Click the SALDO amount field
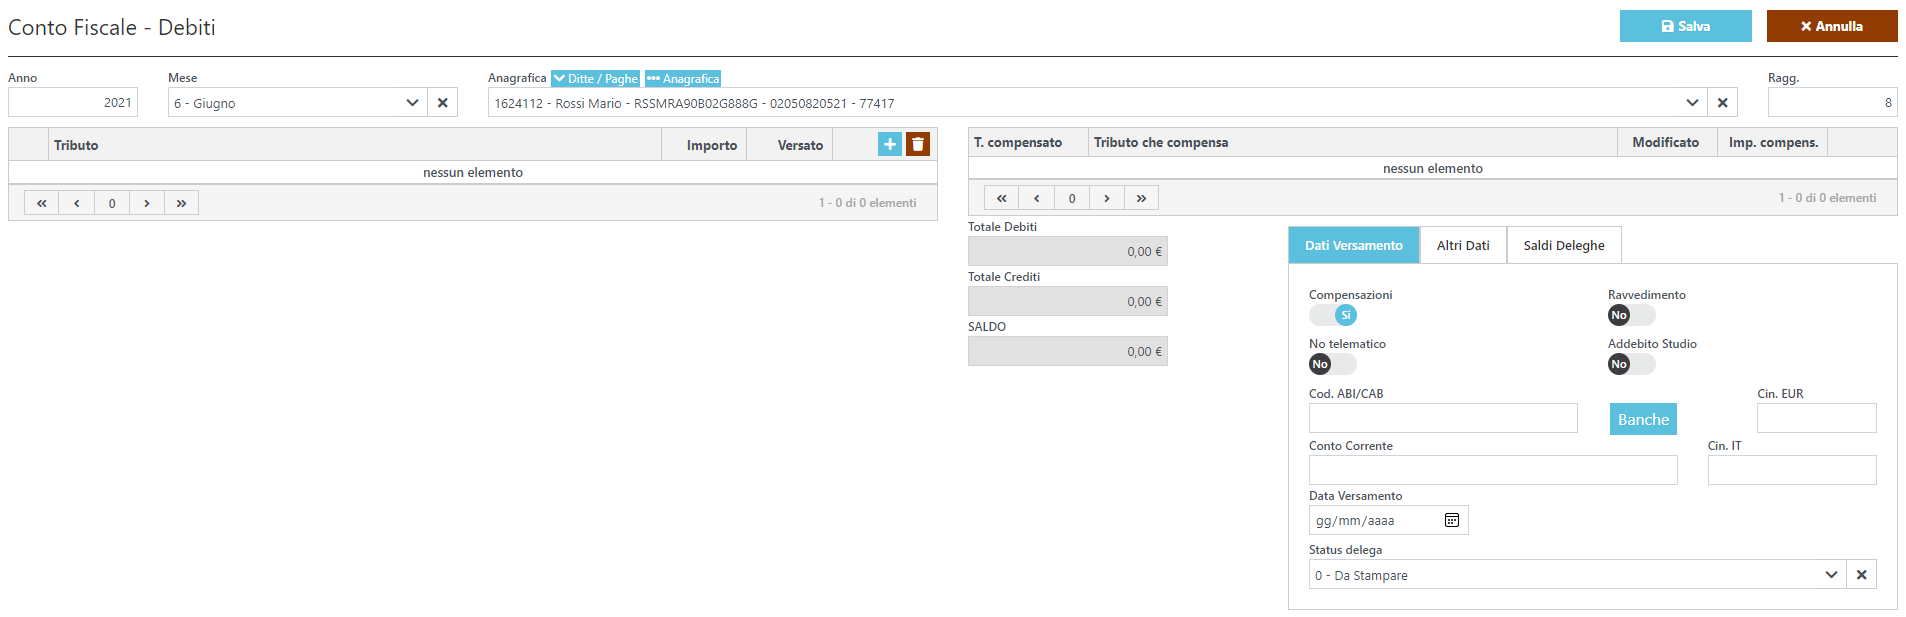1906x617 pixels. point(1068,351)
